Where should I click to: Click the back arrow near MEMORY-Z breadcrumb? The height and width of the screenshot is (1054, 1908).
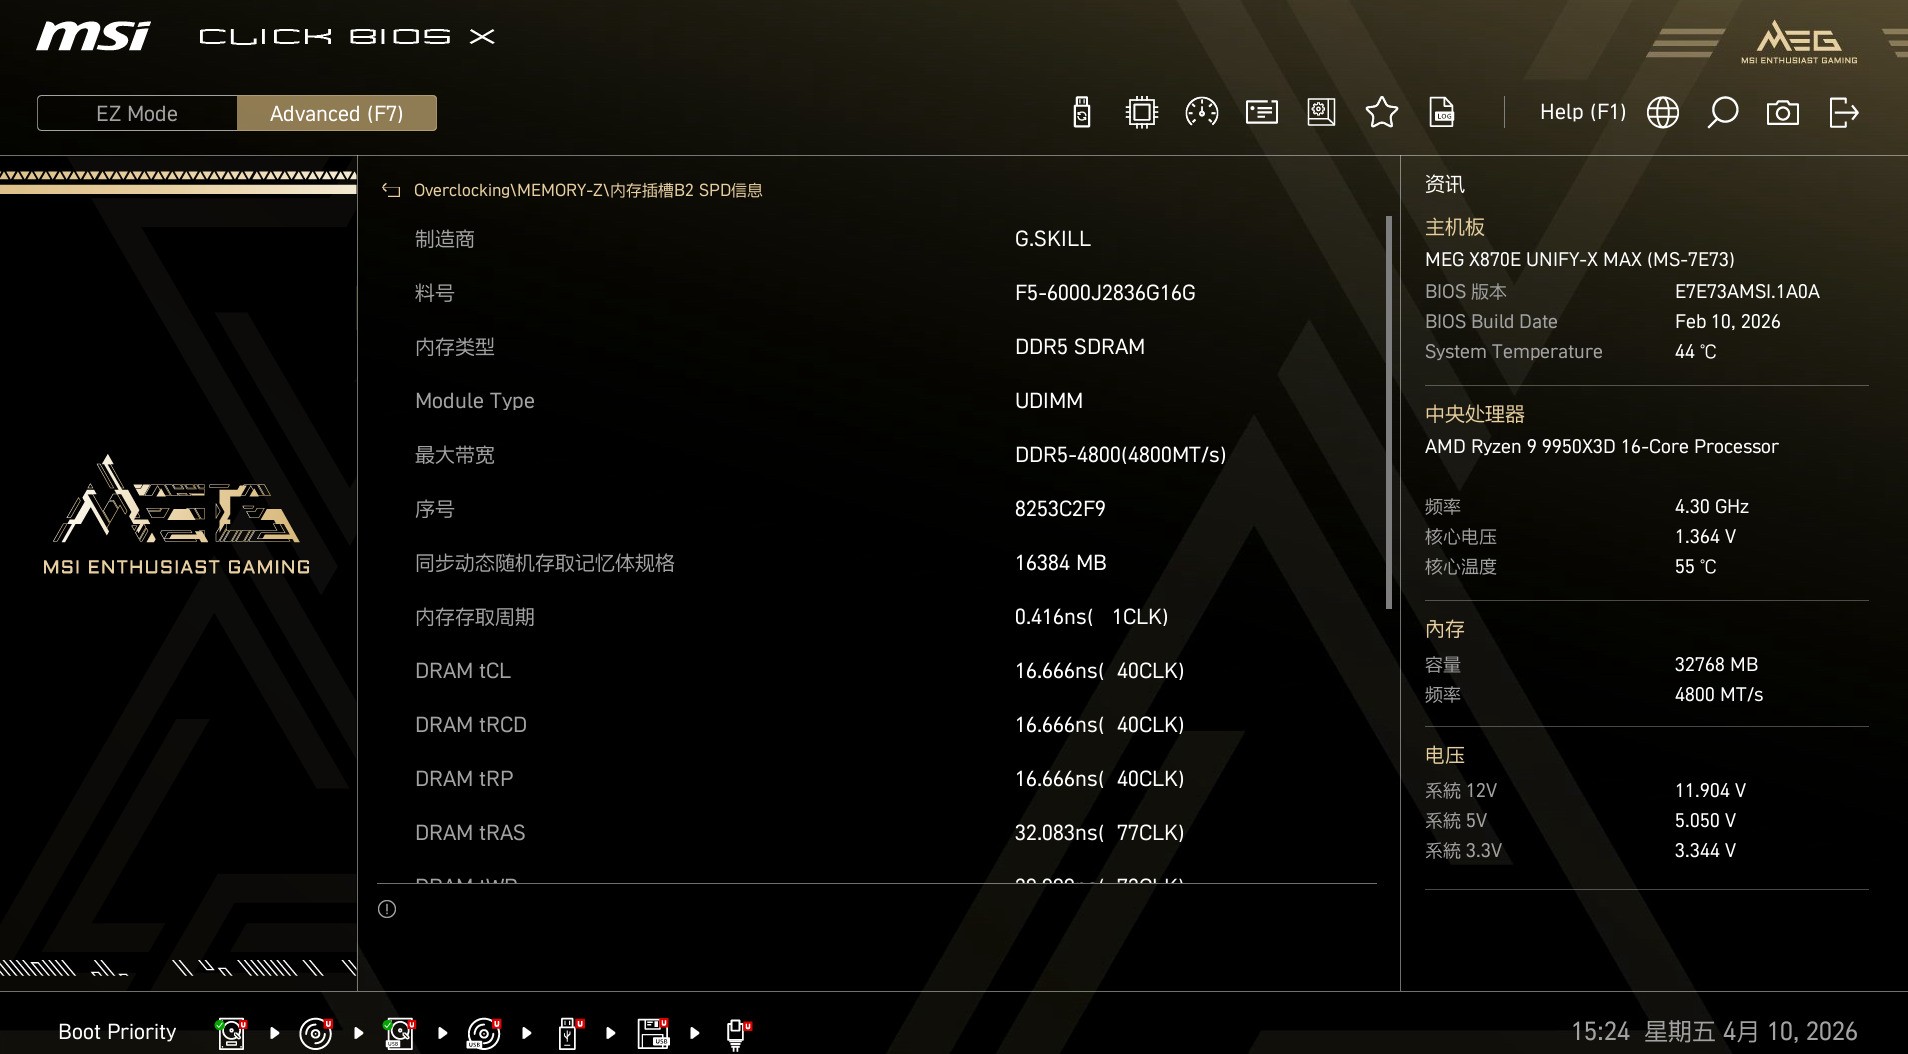(x=390, y=190)
